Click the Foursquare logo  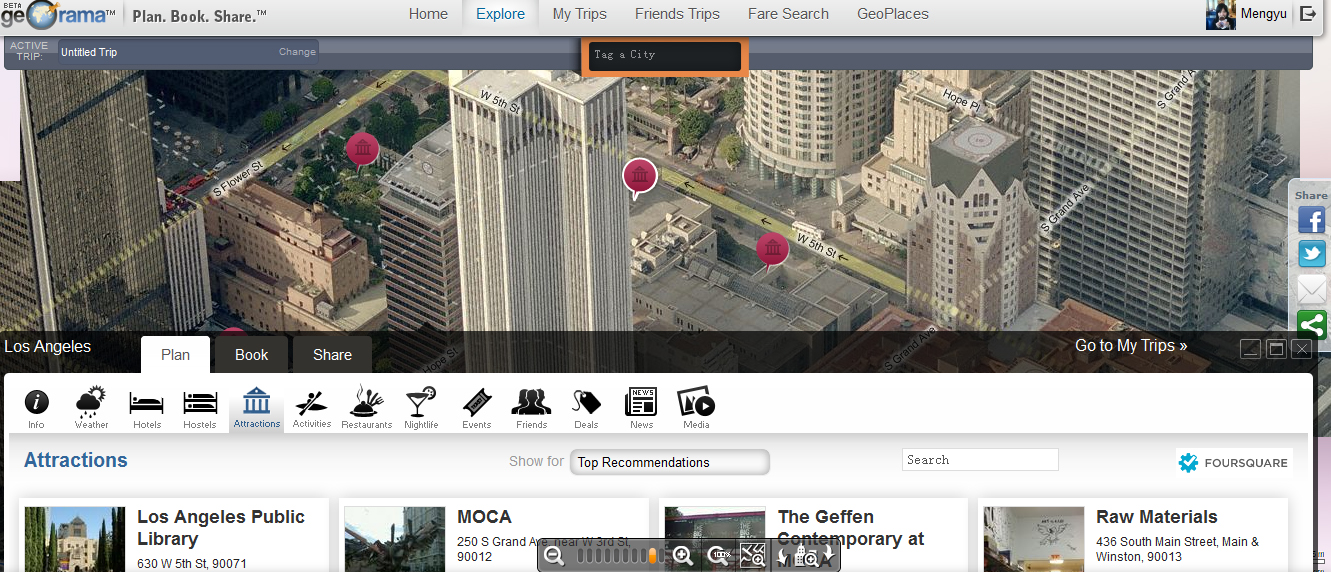point(1233,463)
